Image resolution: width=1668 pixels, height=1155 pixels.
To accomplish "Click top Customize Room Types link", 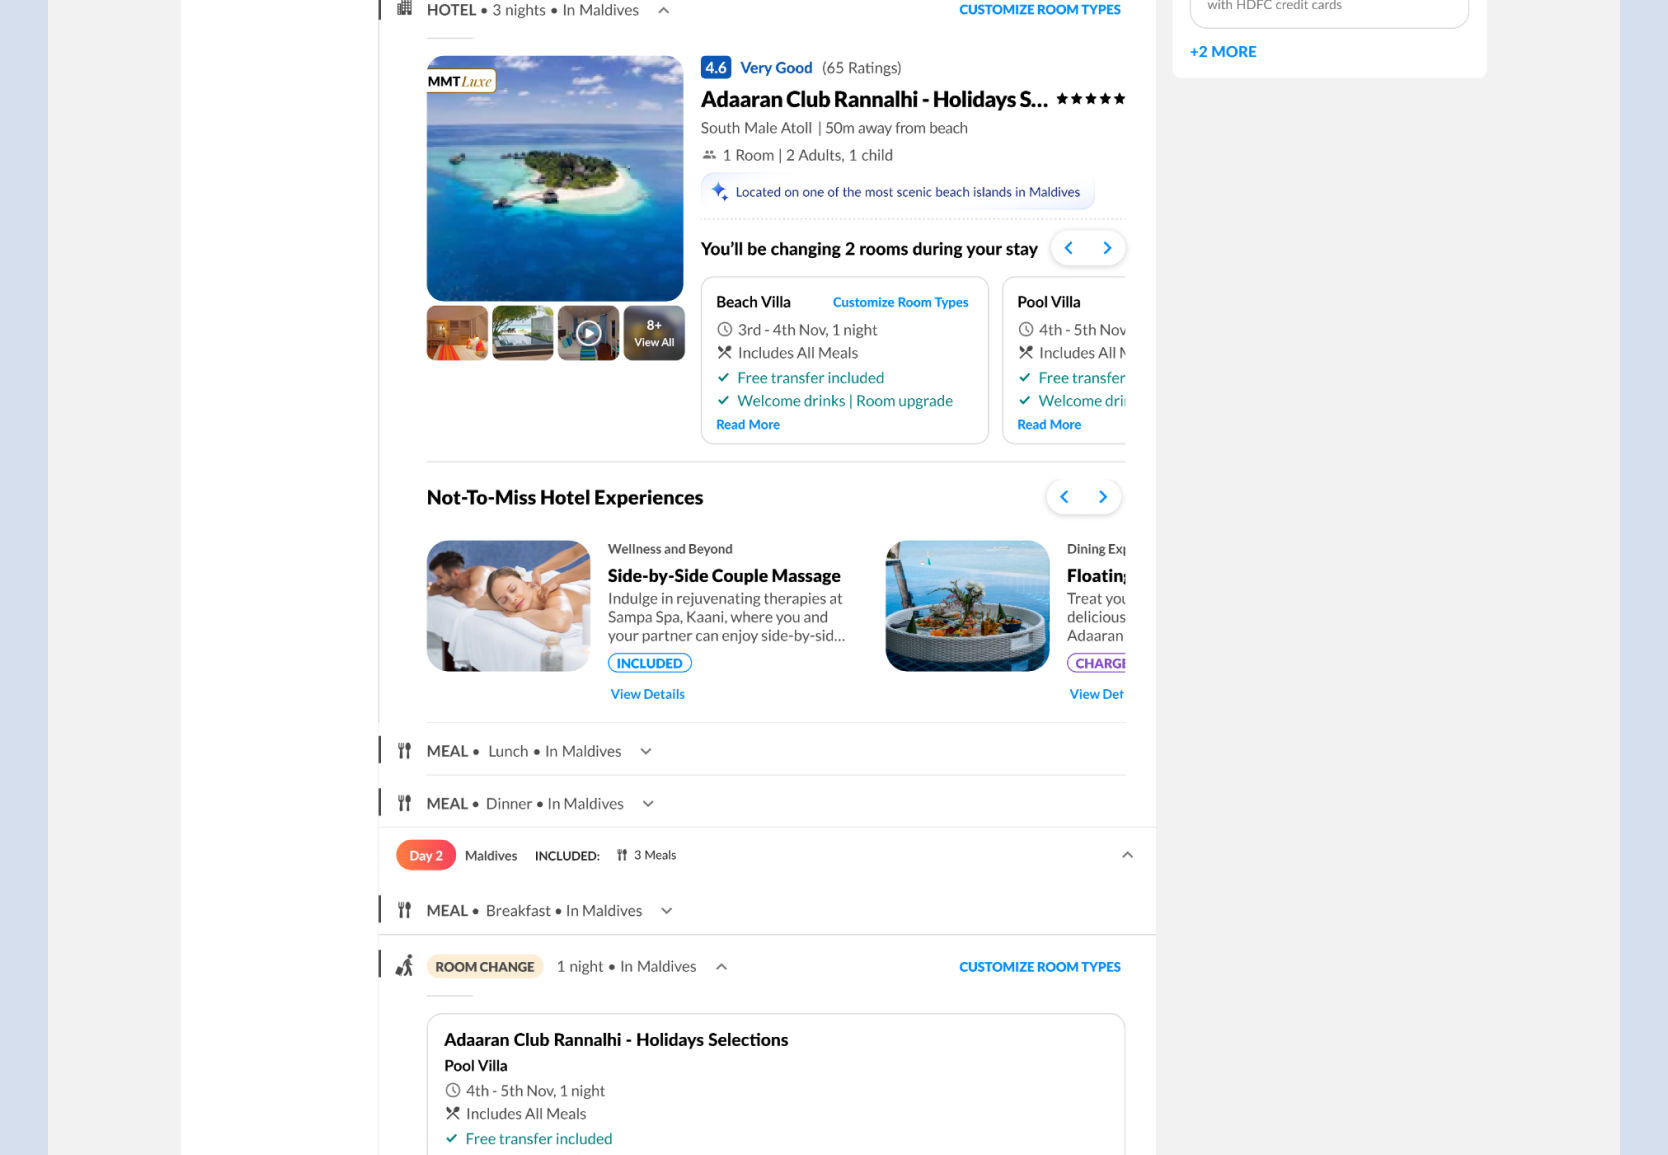I will [x=1039, y=10].
